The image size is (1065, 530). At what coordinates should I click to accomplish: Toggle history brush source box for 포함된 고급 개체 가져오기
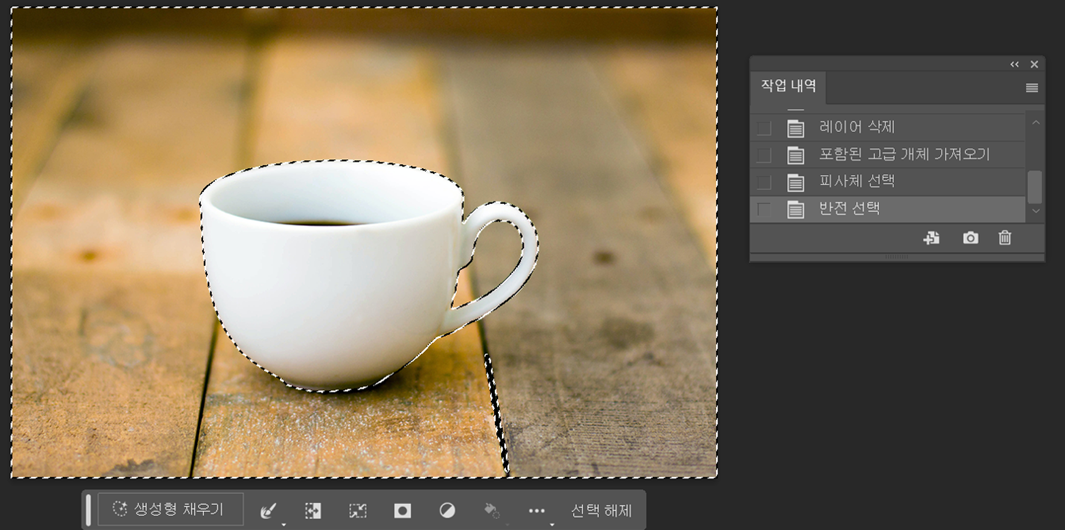click(764, 155)
